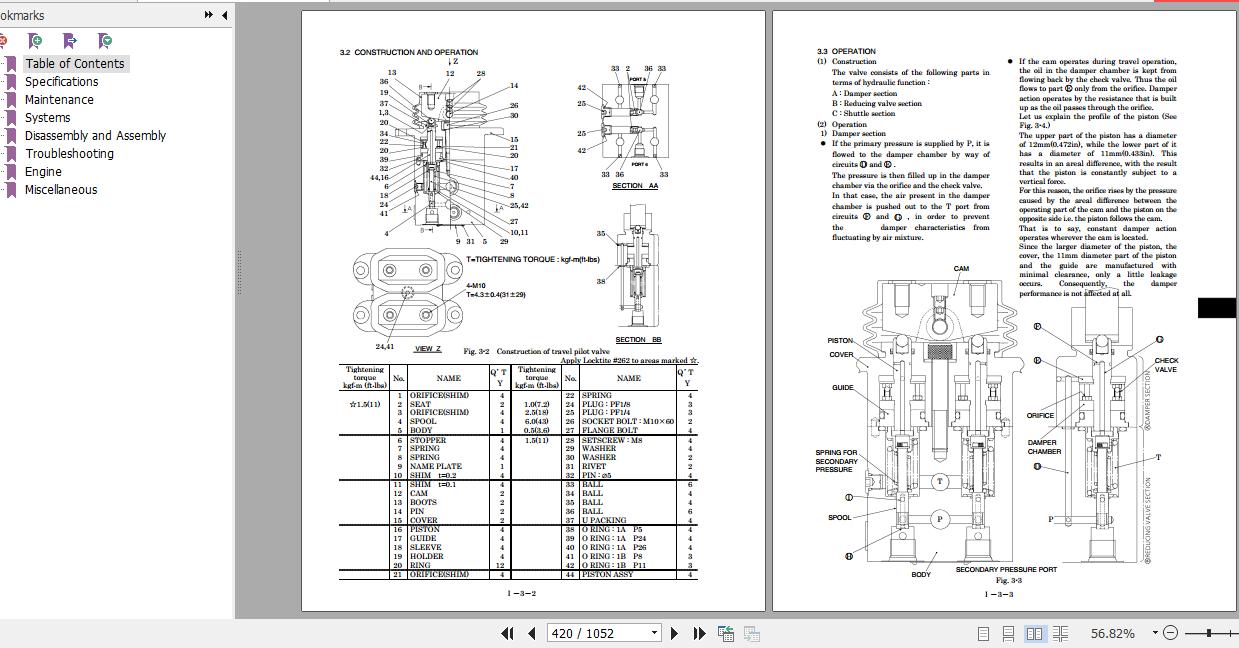Expand all bookmarks in the panel
The image size is (1239, 648).
click(x=103, y=41)
